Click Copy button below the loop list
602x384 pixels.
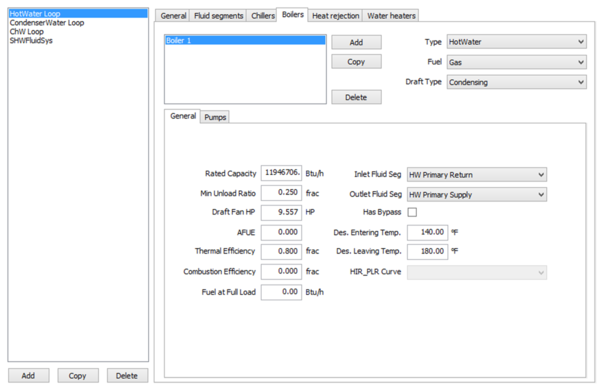tap(78, 376)
